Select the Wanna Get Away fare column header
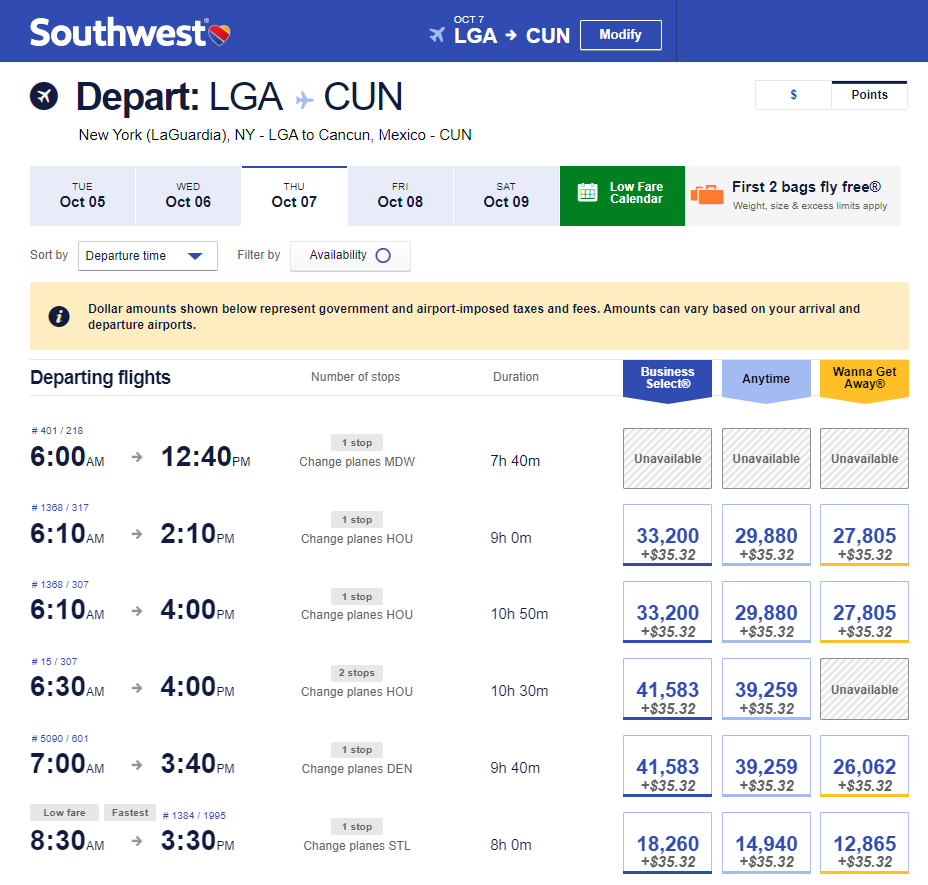 (864, 378)
